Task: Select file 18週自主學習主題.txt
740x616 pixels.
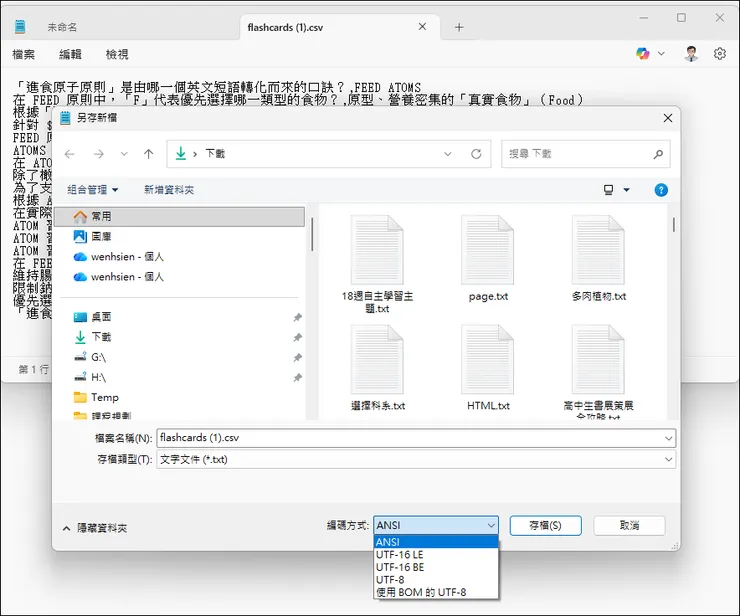Action: (377, 264)
